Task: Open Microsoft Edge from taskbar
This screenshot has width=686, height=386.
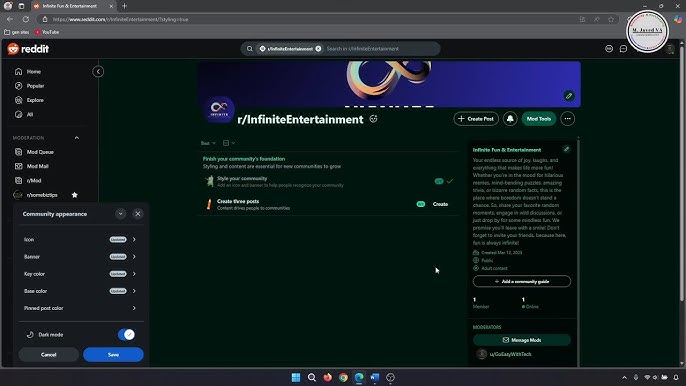Action: click(359, 377)
